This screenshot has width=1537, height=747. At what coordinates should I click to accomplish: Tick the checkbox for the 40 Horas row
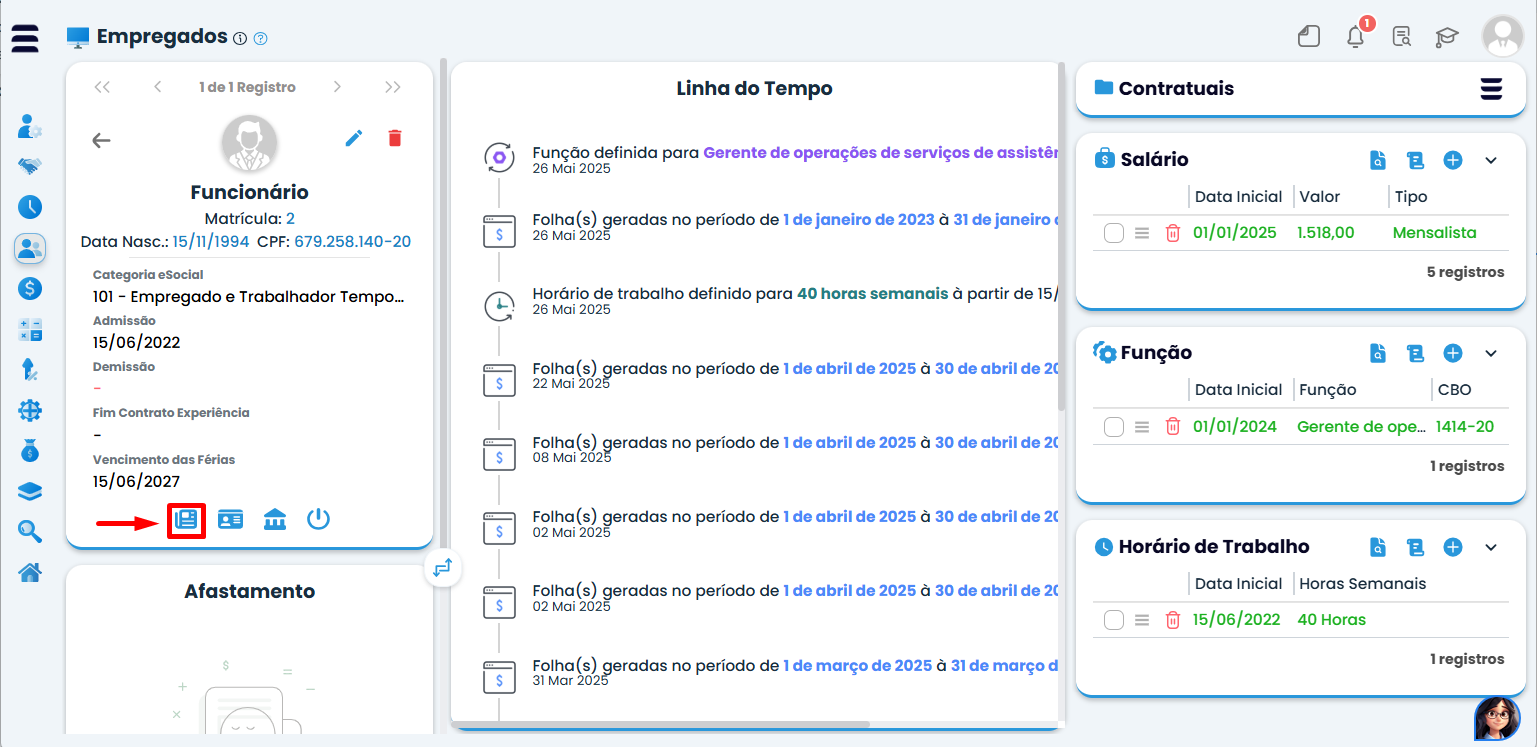click(x=1114, y=620)
